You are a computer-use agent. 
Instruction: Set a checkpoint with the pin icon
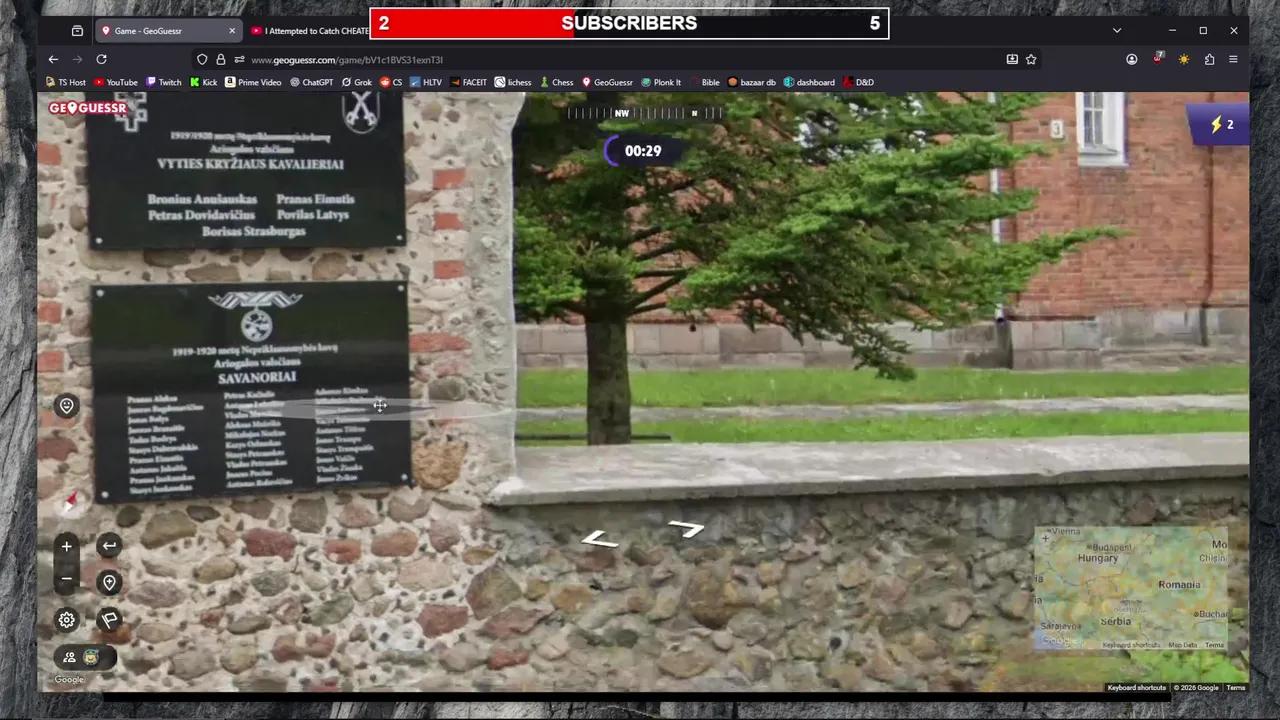tap(110, 582)
